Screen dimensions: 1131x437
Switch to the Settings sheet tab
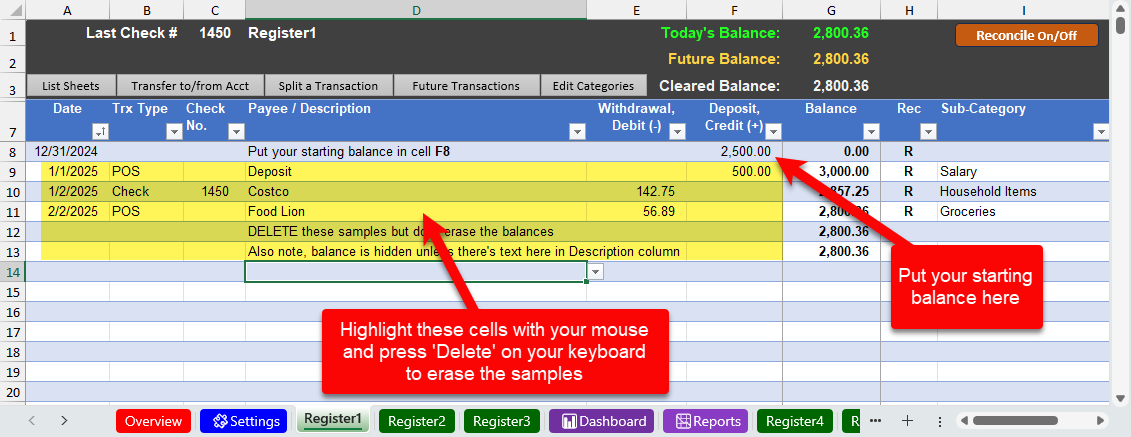coord(243,421)
